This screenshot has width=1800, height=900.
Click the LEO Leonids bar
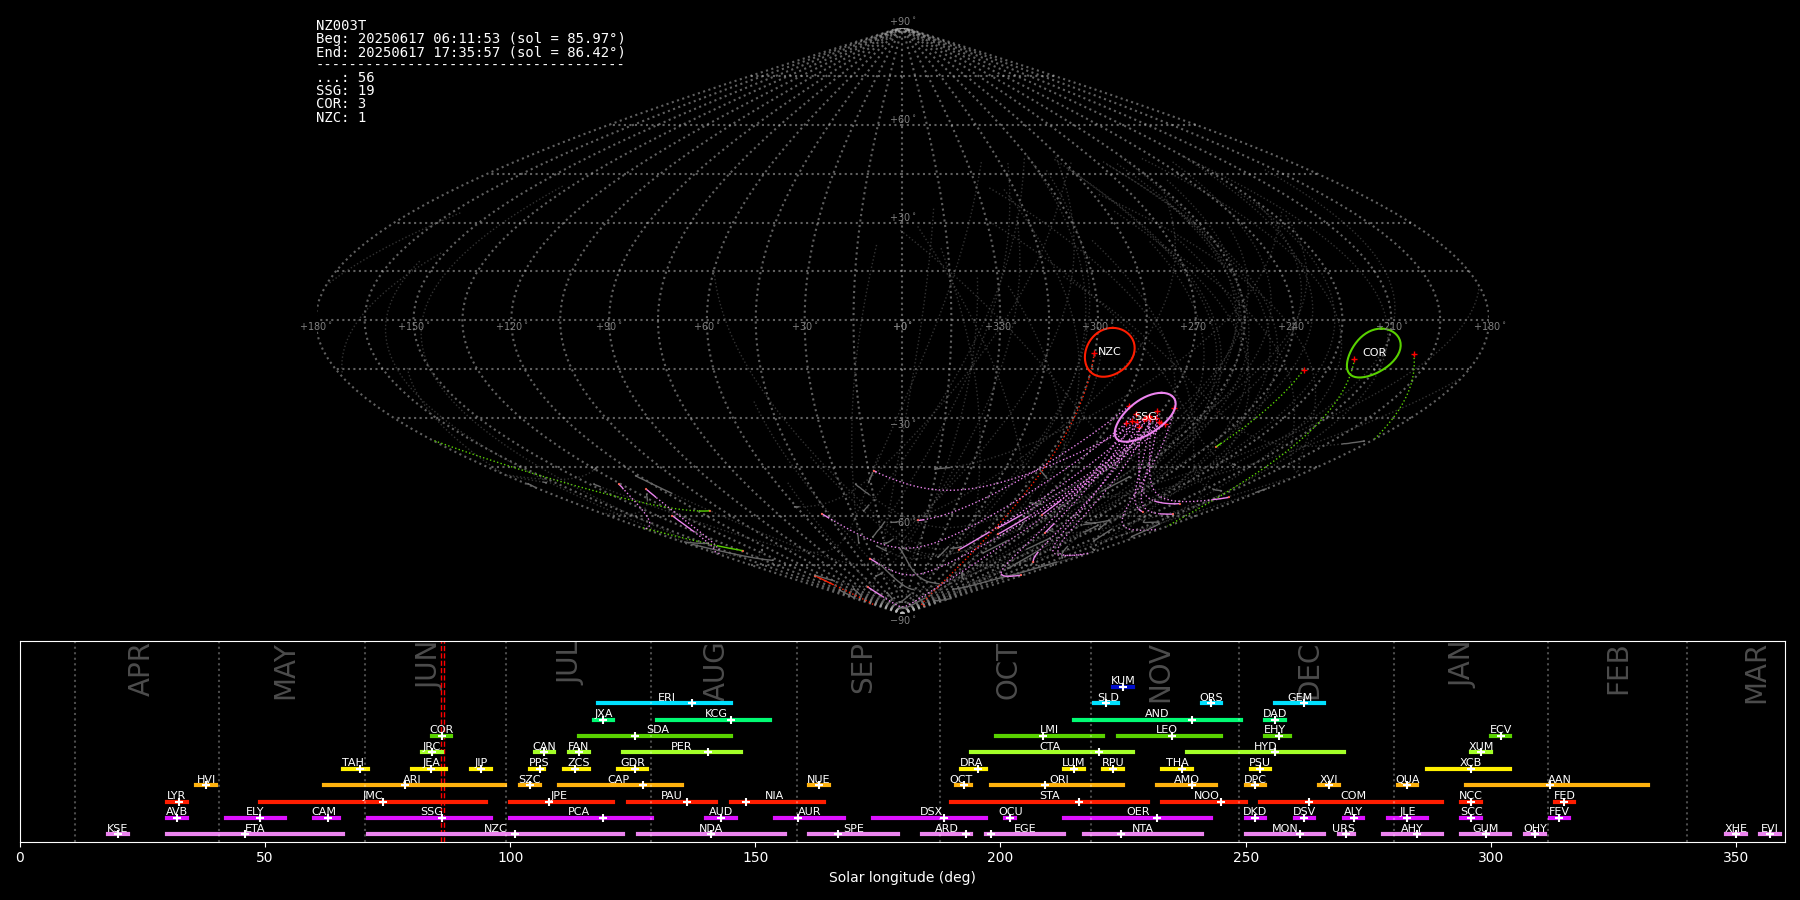pos(1169,736)
